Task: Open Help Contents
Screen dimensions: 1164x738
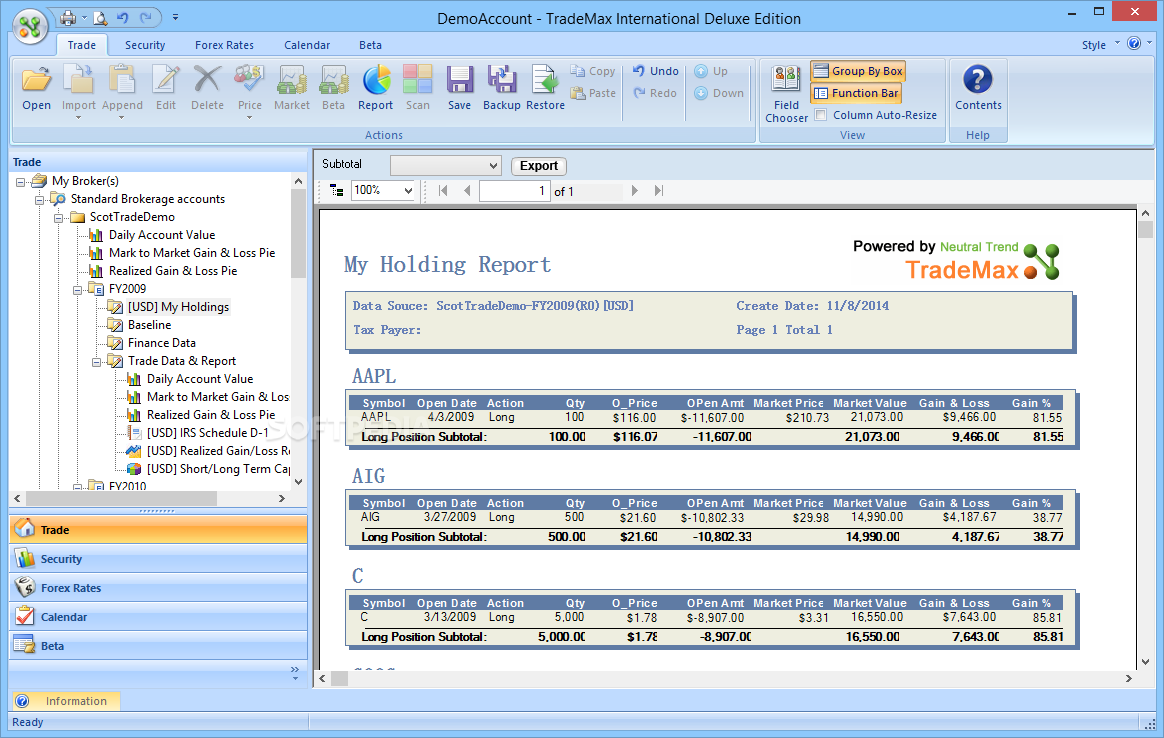Action: (x=978, y=88)
